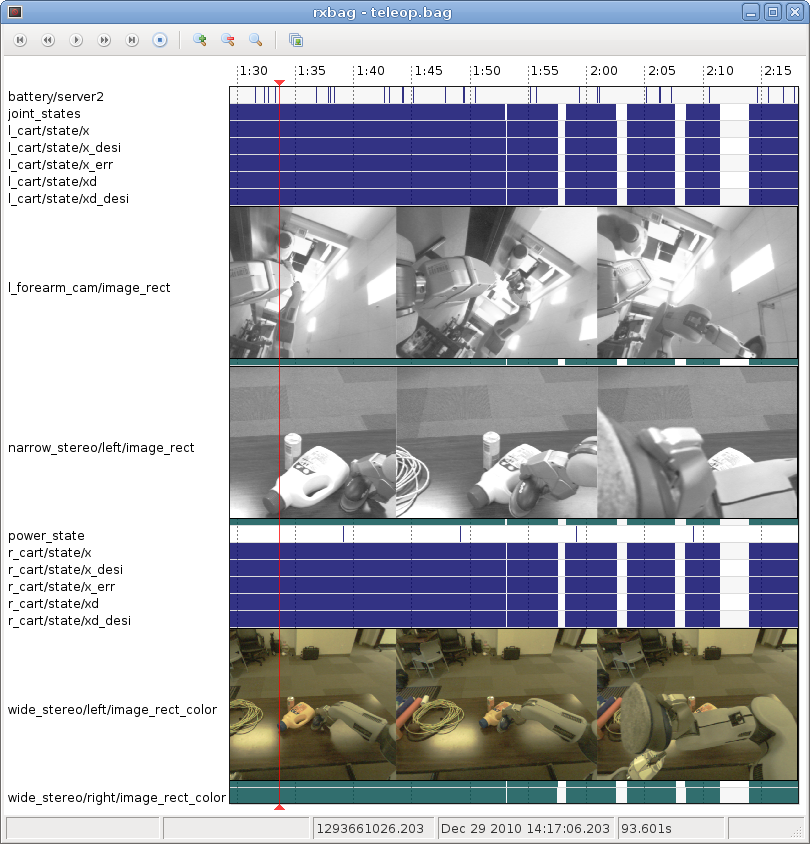Toggle the thumbnails view icon
This screenshot has width=810, height=844.
point(296,40)
